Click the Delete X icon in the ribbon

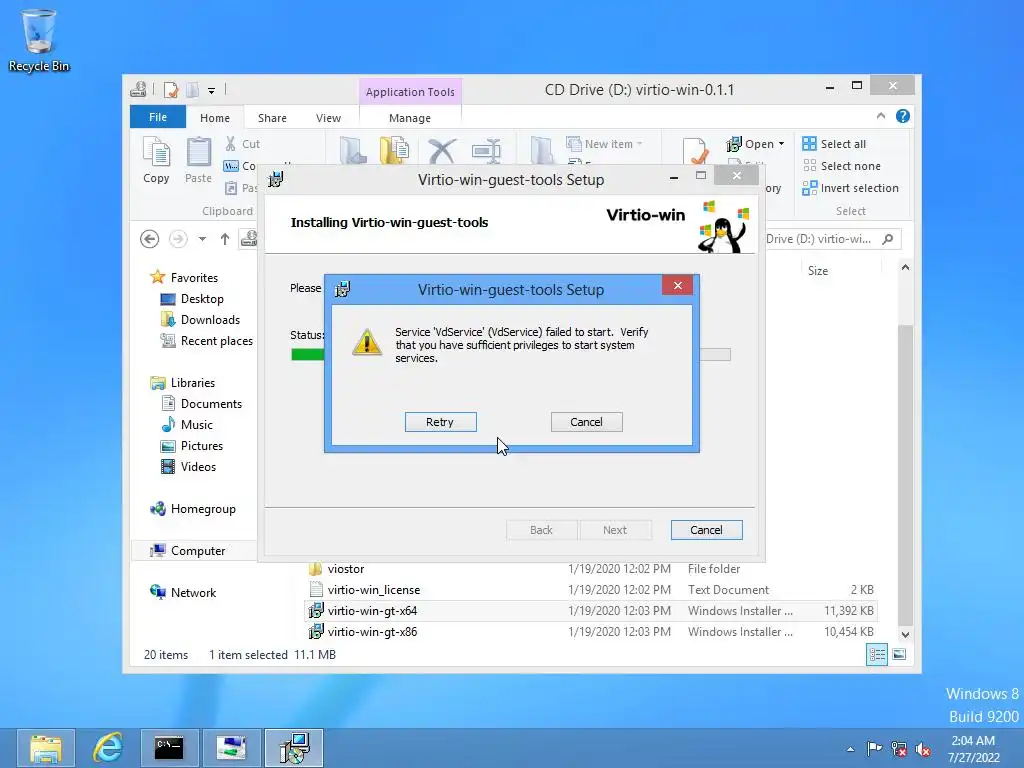(x=442, y=150)
